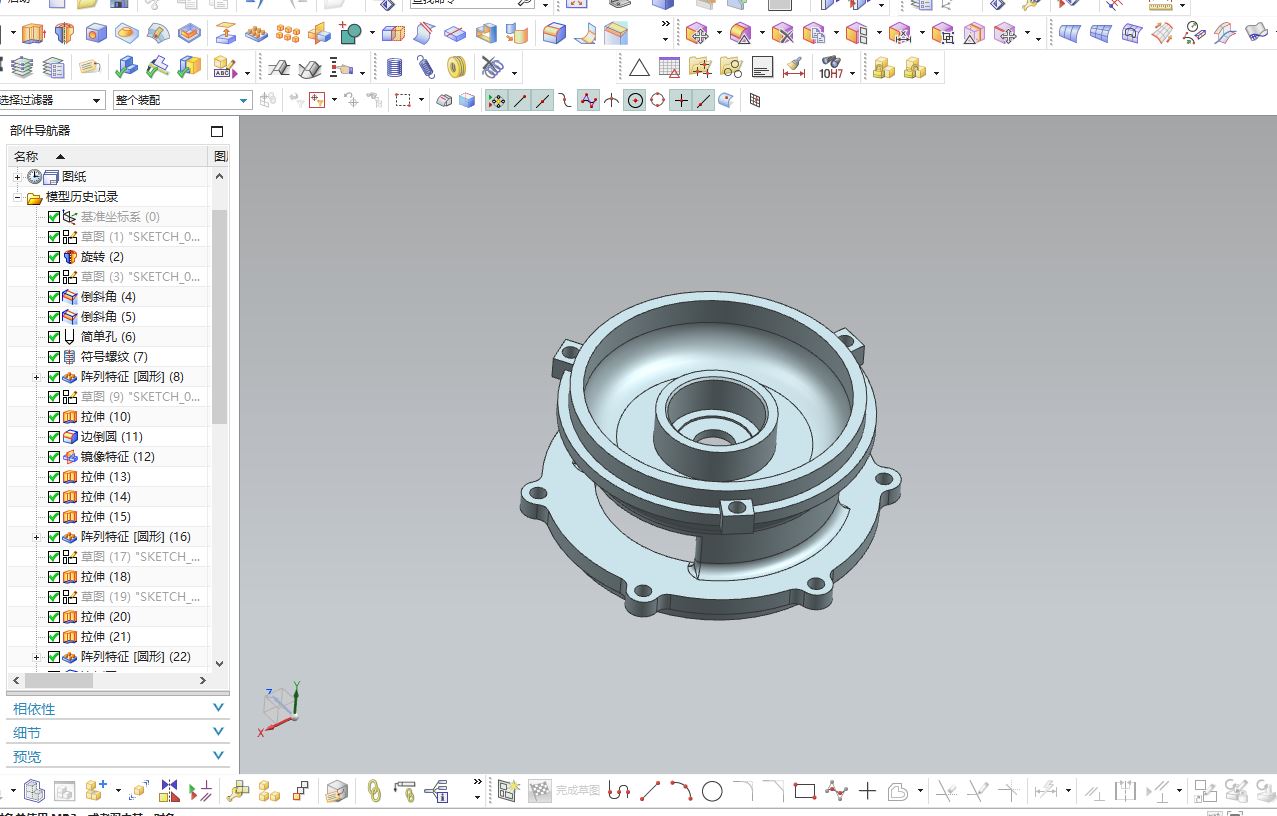
Task: Open the dropdown arrow beside the 10H7 icon
Action: (x=853, y=72)
